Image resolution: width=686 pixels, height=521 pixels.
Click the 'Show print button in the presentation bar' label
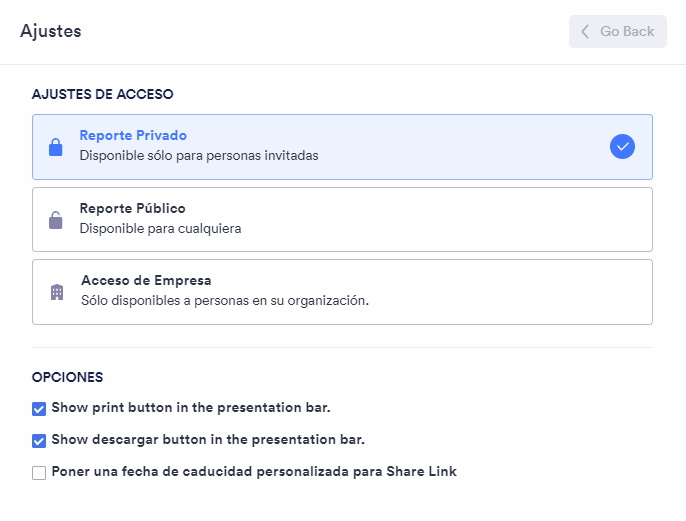[x=191, y=408]
